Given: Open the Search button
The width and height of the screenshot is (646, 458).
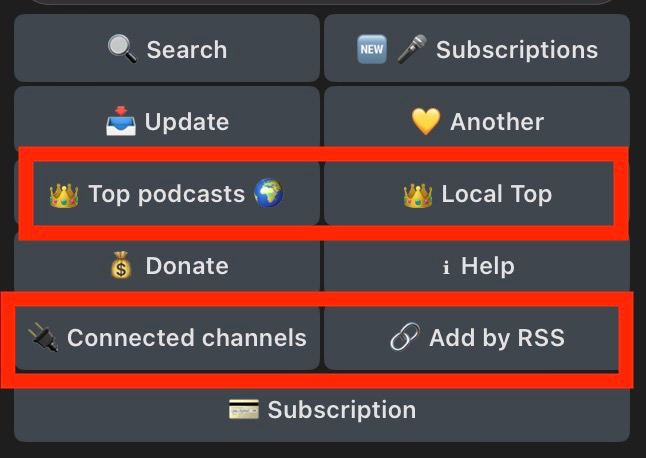Looking at the screenshot, I should click(x=167, y=48).
